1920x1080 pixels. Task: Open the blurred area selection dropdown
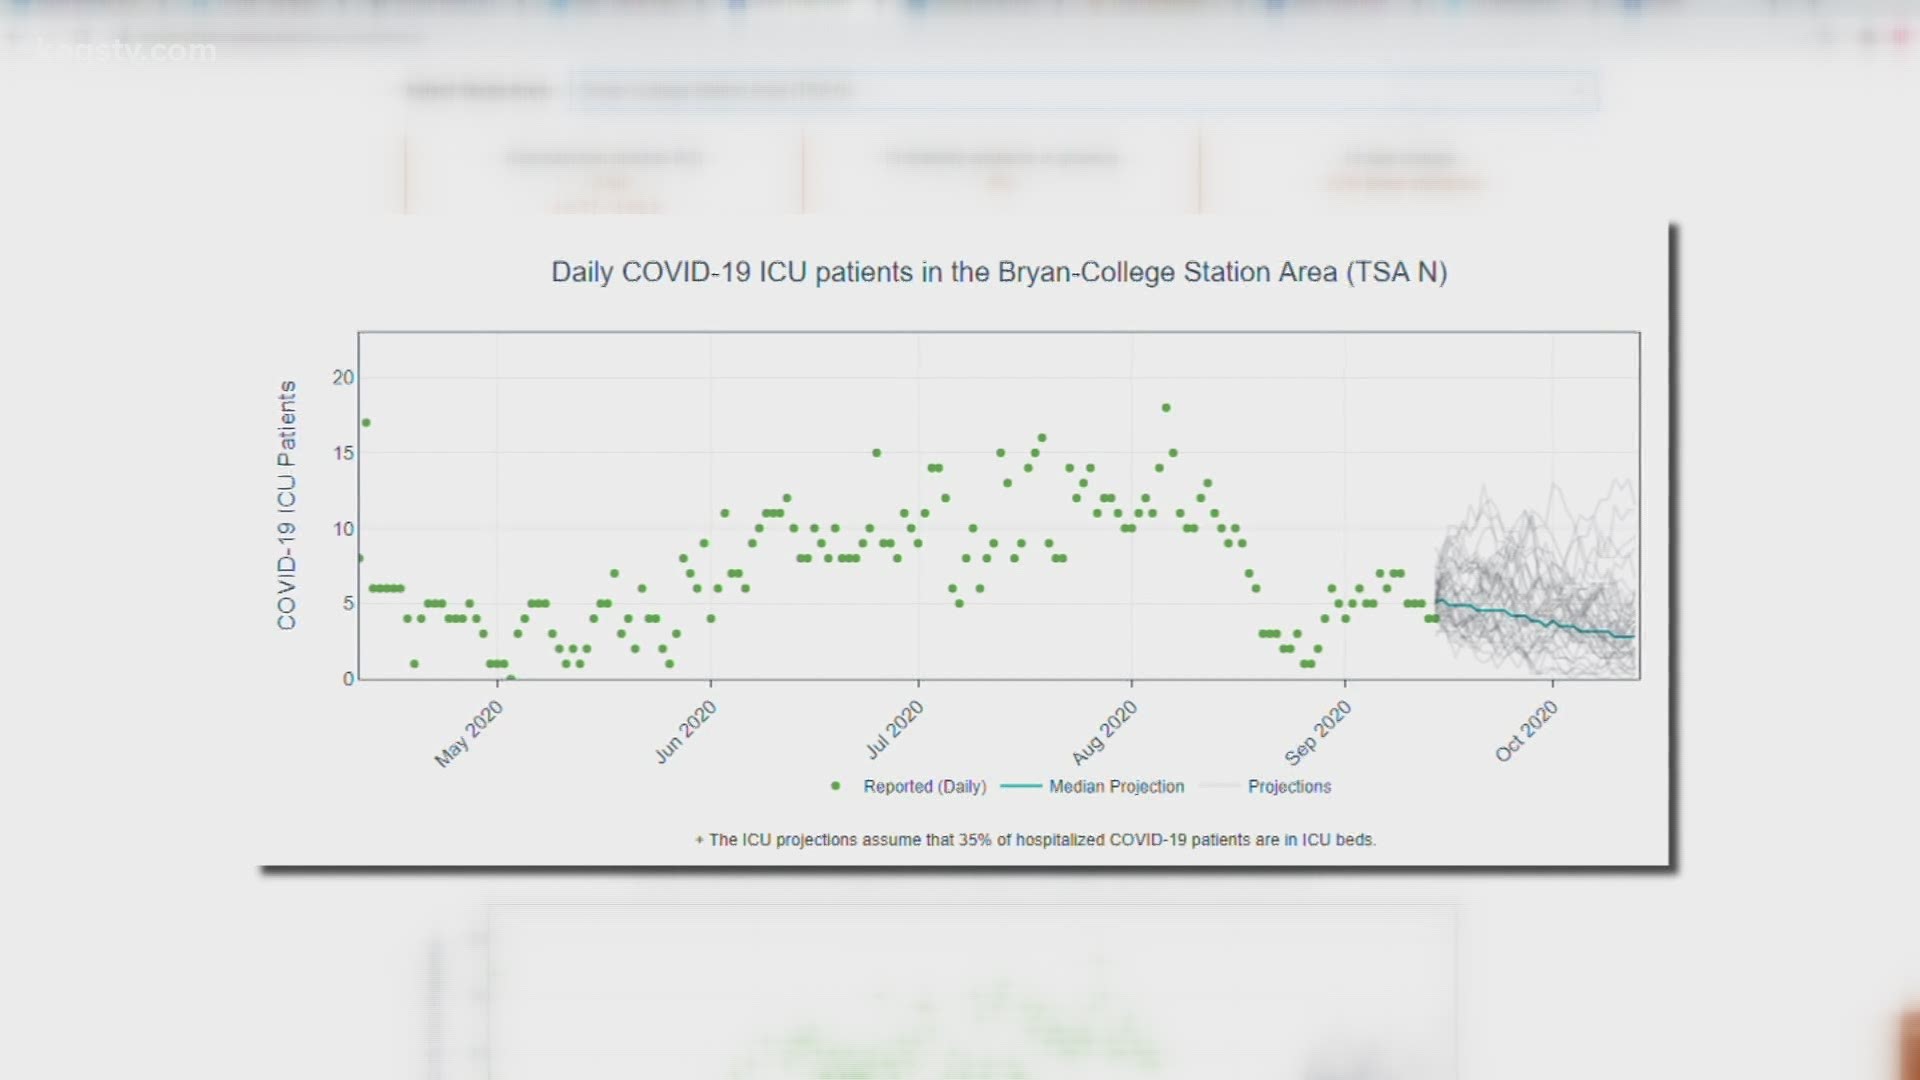(1080, 90)
